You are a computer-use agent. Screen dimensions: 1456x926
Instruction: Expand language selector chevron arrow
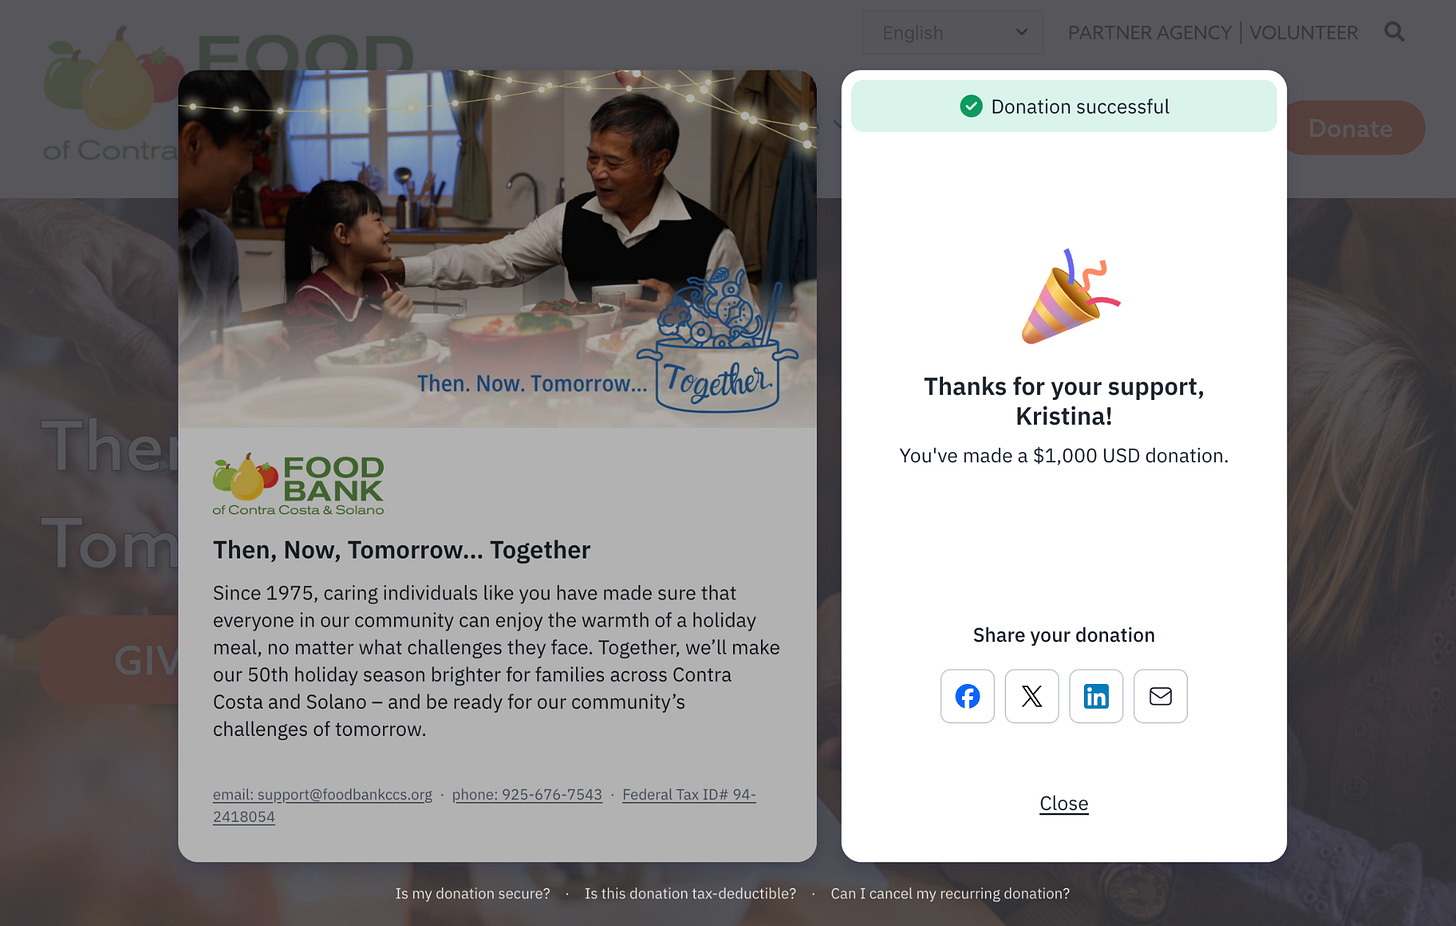coord(1021,32)
